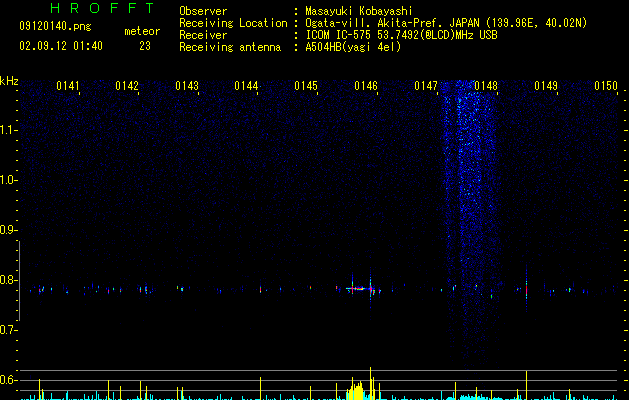
Task: Click the 0149 time marker
Action: coord(546,86)
